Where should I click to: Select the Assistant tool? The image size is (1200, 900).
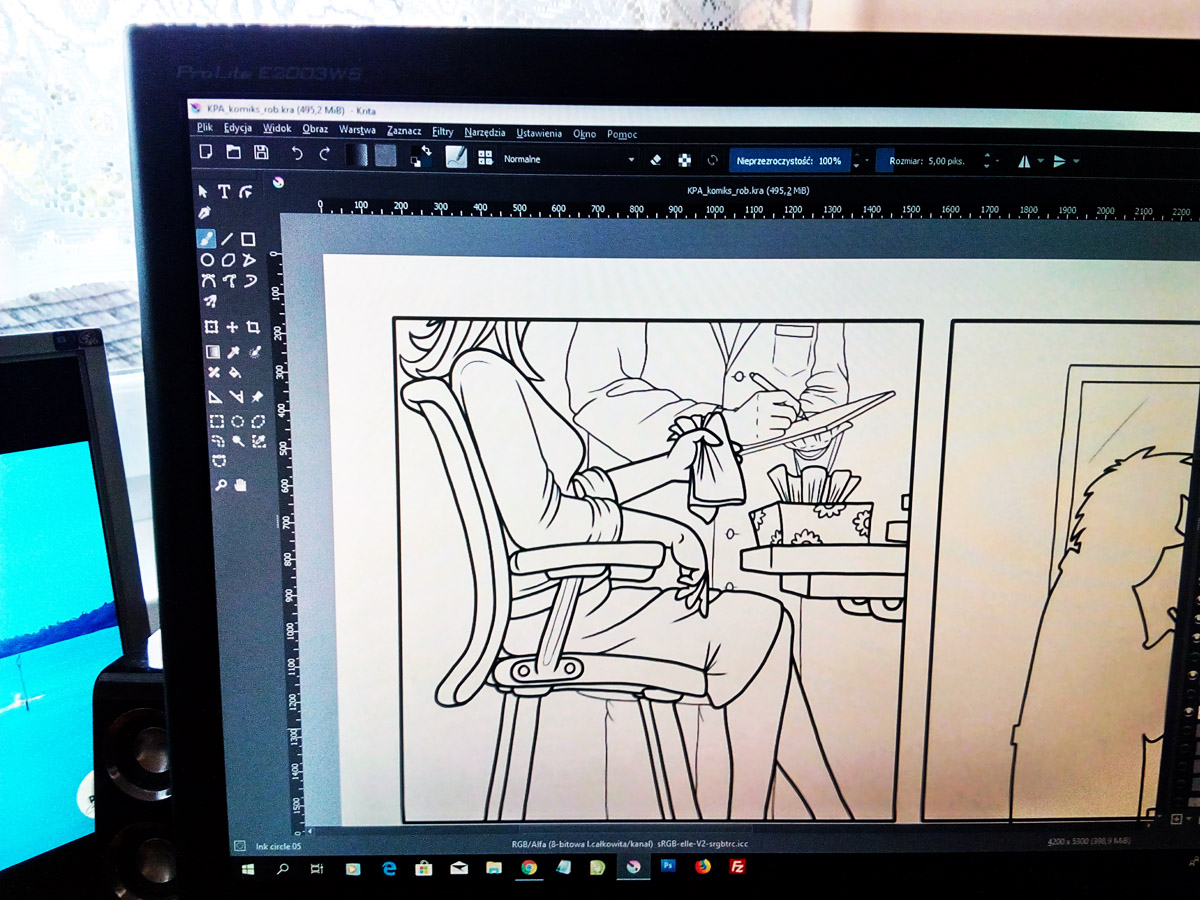click(x=215, y=397)
